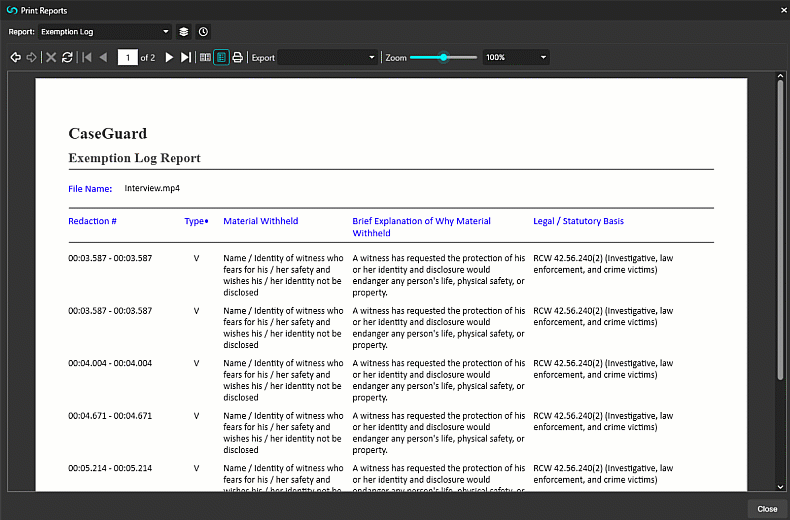Click the CaseGuard title text
This screenshot has height=520, width=790.
[x=108, y=134]
